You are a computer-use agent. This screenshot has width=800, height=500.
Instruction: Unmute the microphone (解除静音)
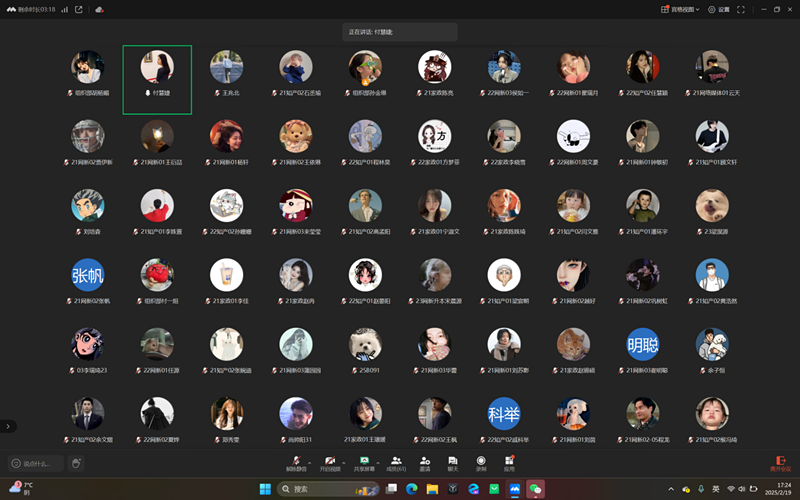(294, 460)
